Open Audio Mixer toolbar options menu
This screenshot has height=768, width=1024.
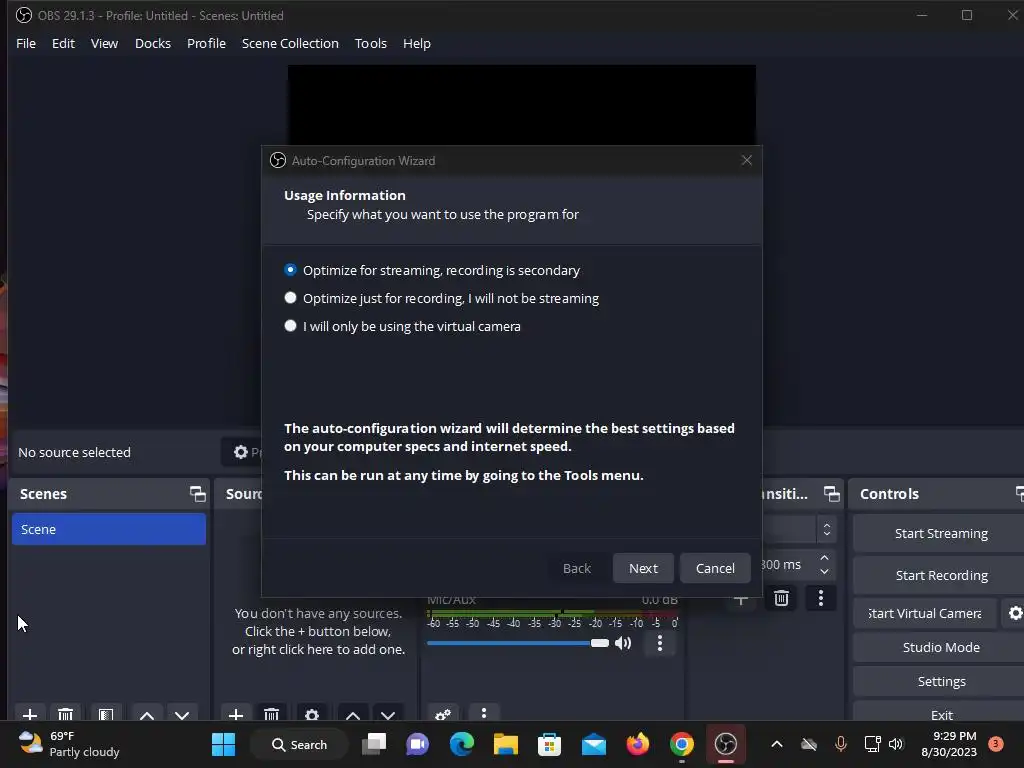pyautogui.click(x=484, y=713)
